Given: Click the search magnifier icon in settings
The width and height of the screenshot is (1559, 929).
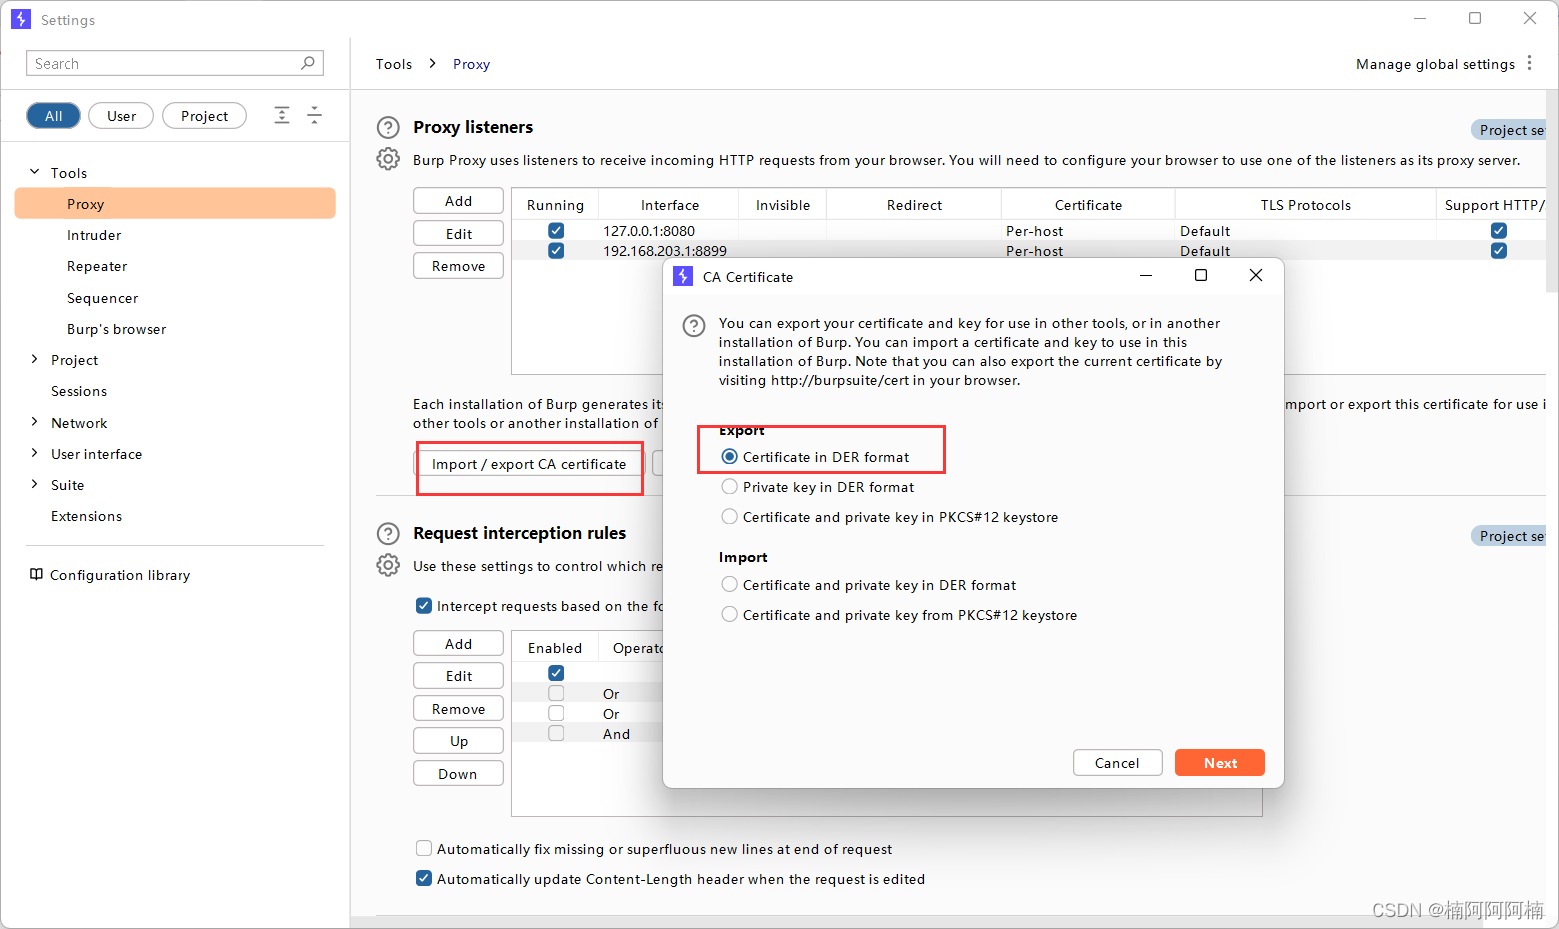Looking at the screenshot, I should (308, 63).
